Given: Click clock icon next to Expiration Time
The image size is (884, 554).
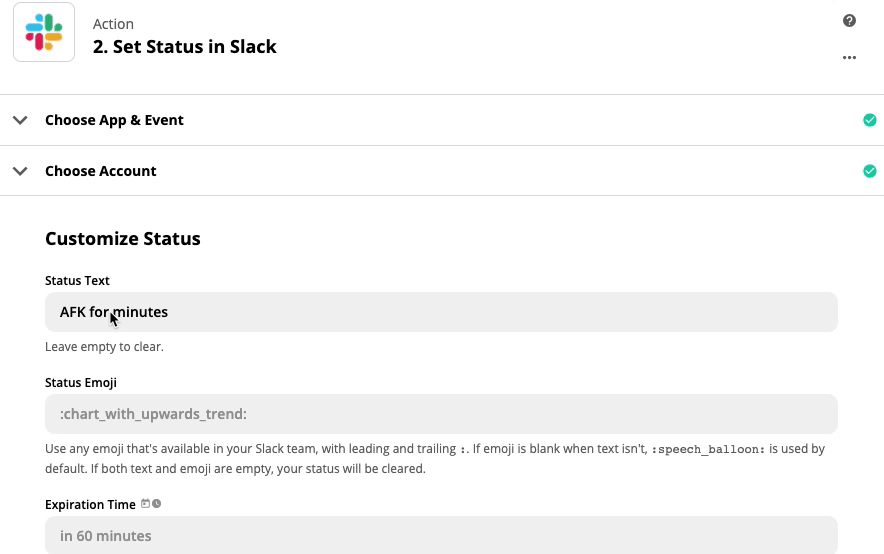Looking at the screenshot, I should coord(156,504).
